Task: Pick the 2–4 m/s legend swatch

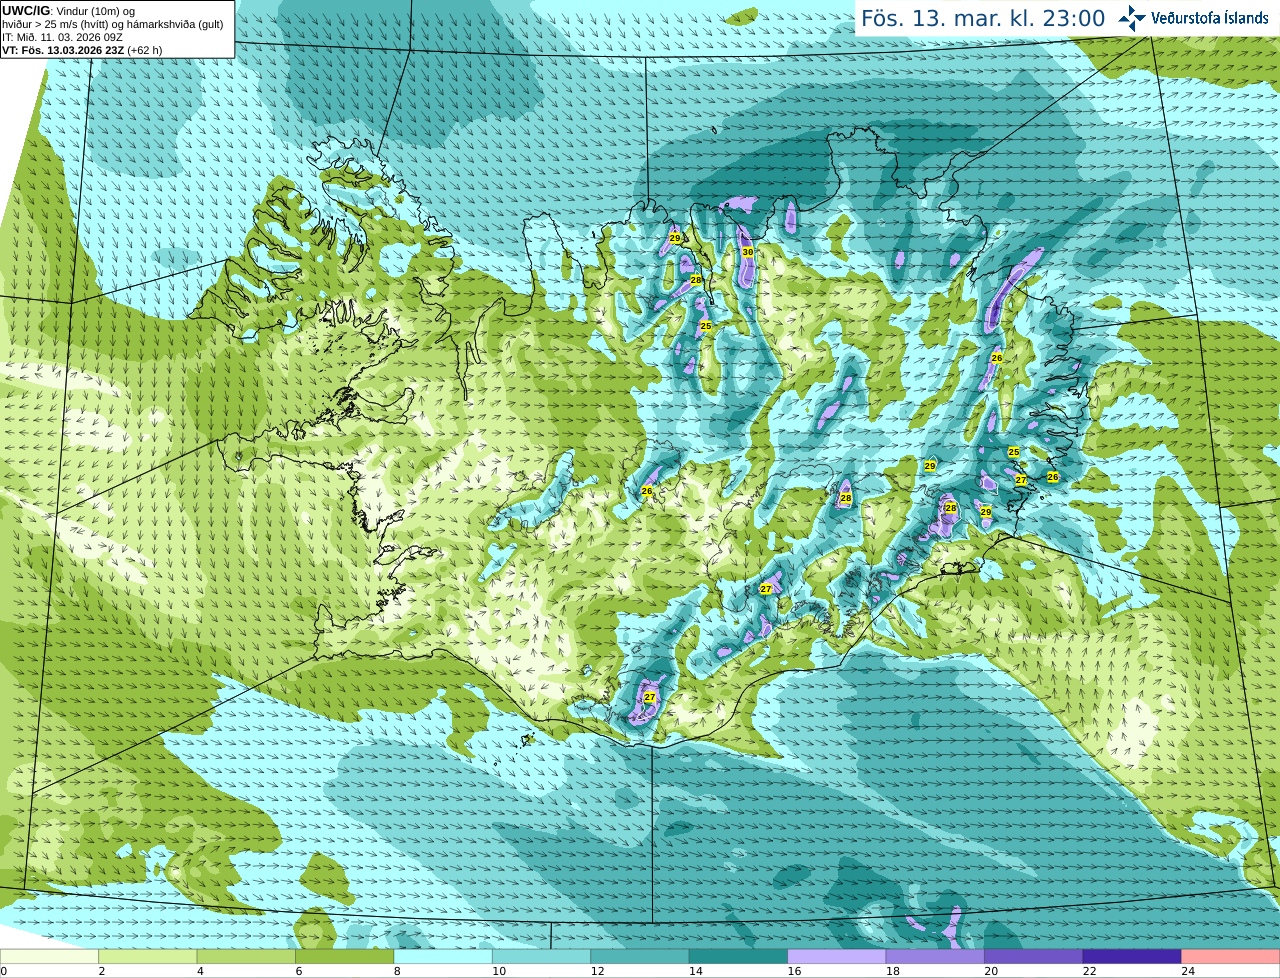Action: (148, 957)
